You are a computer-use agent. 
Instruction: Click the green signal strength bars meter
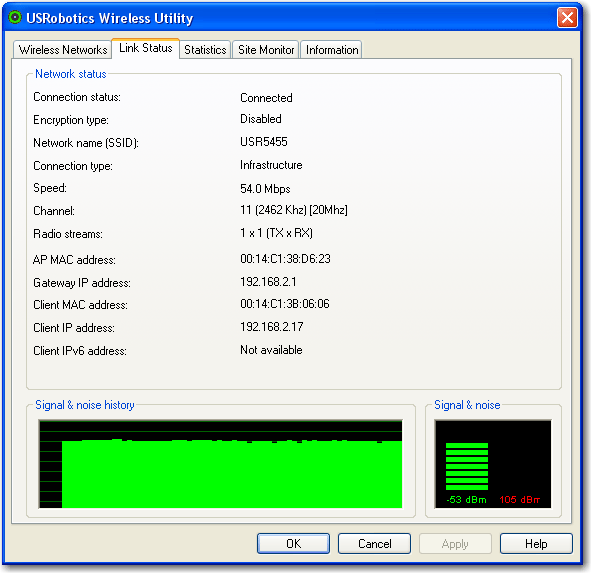pos(467,466)
